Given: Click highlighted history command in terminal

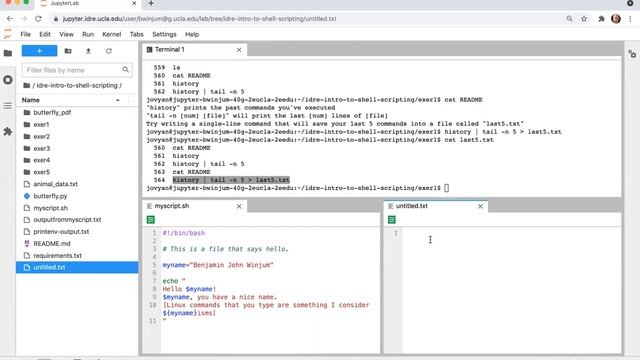Looking at the screenshot, I should click(x=231, y=180).
